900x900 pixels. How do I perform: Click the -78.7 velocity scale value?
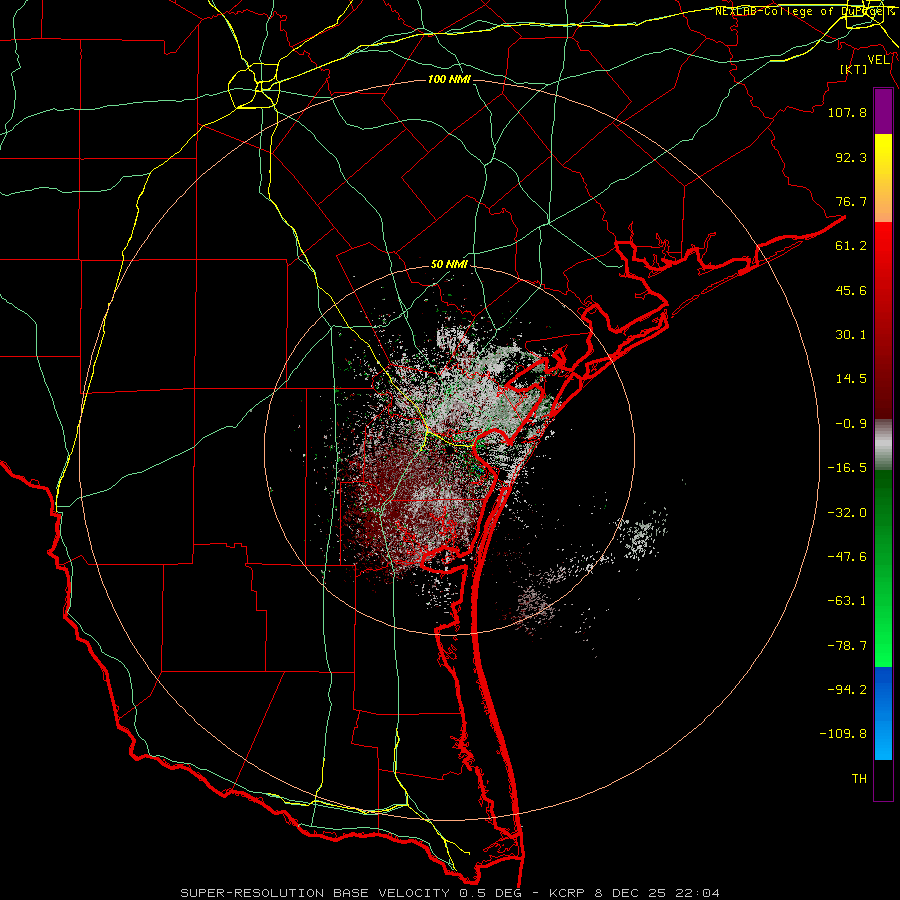847,646
